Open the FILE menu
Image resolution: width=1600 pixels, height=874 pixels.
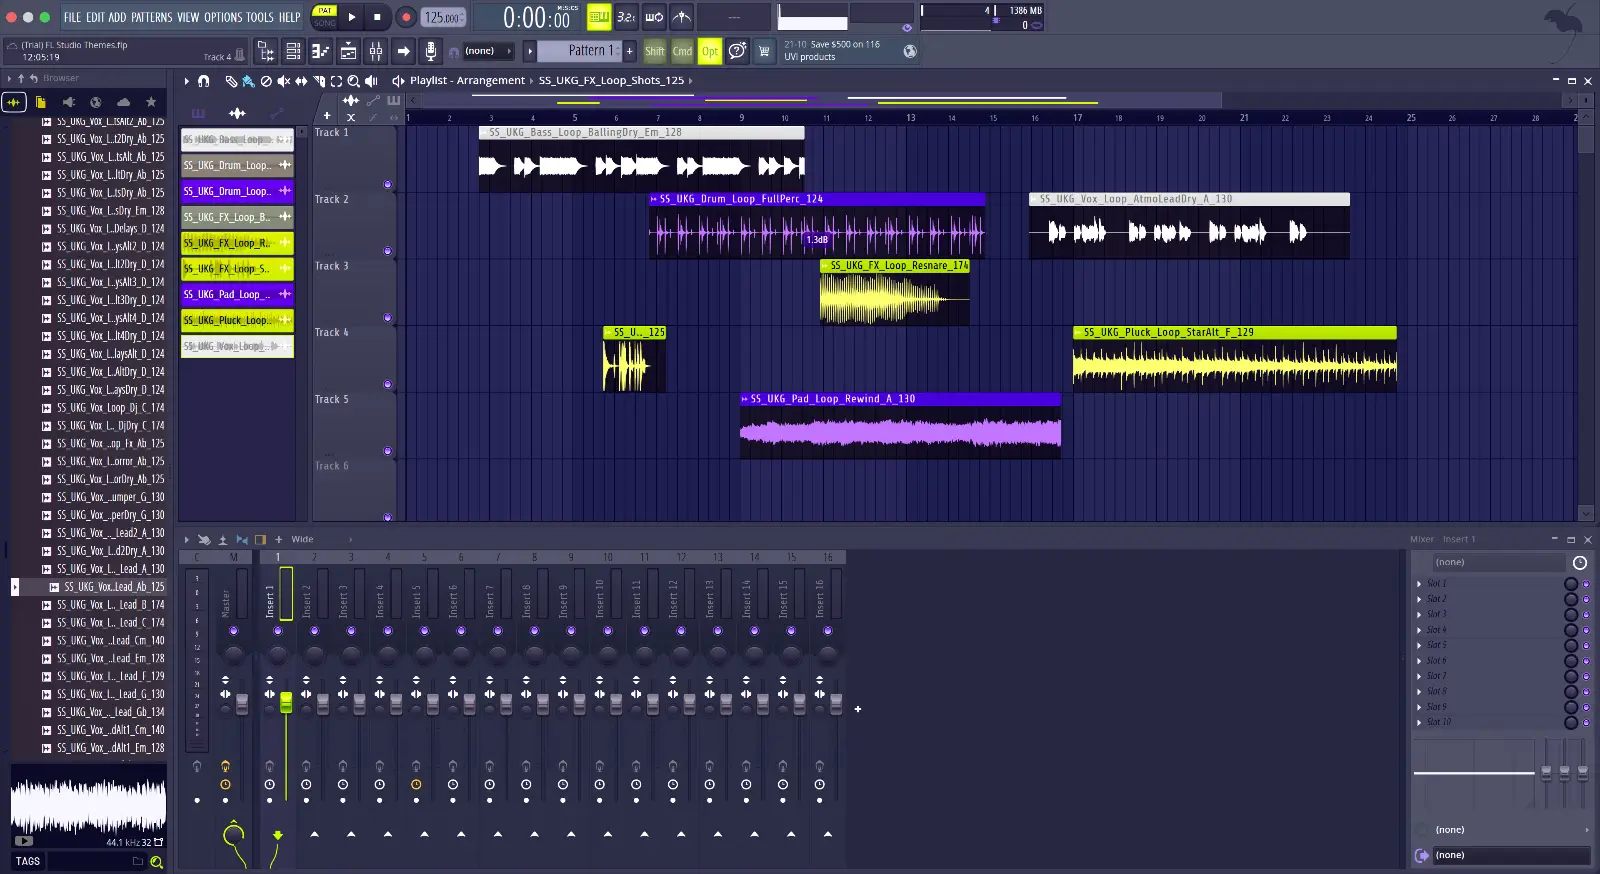click(72, 17)
